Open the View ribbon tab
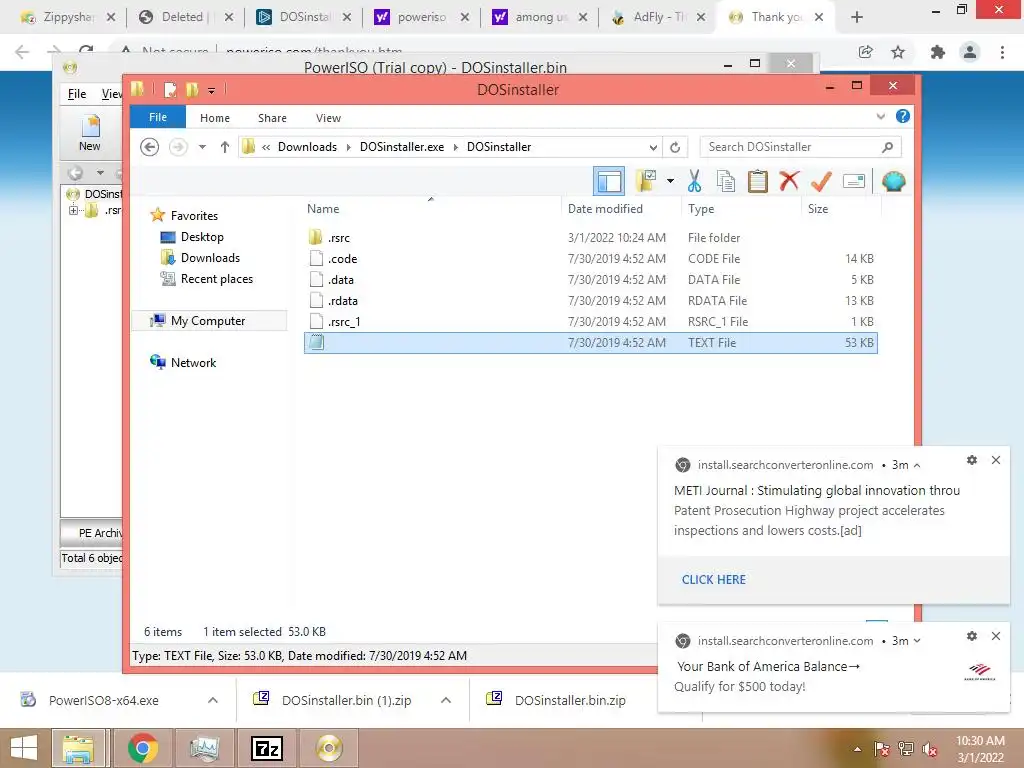The height and width of the screenshot is (768, 1024). (328, 118)
